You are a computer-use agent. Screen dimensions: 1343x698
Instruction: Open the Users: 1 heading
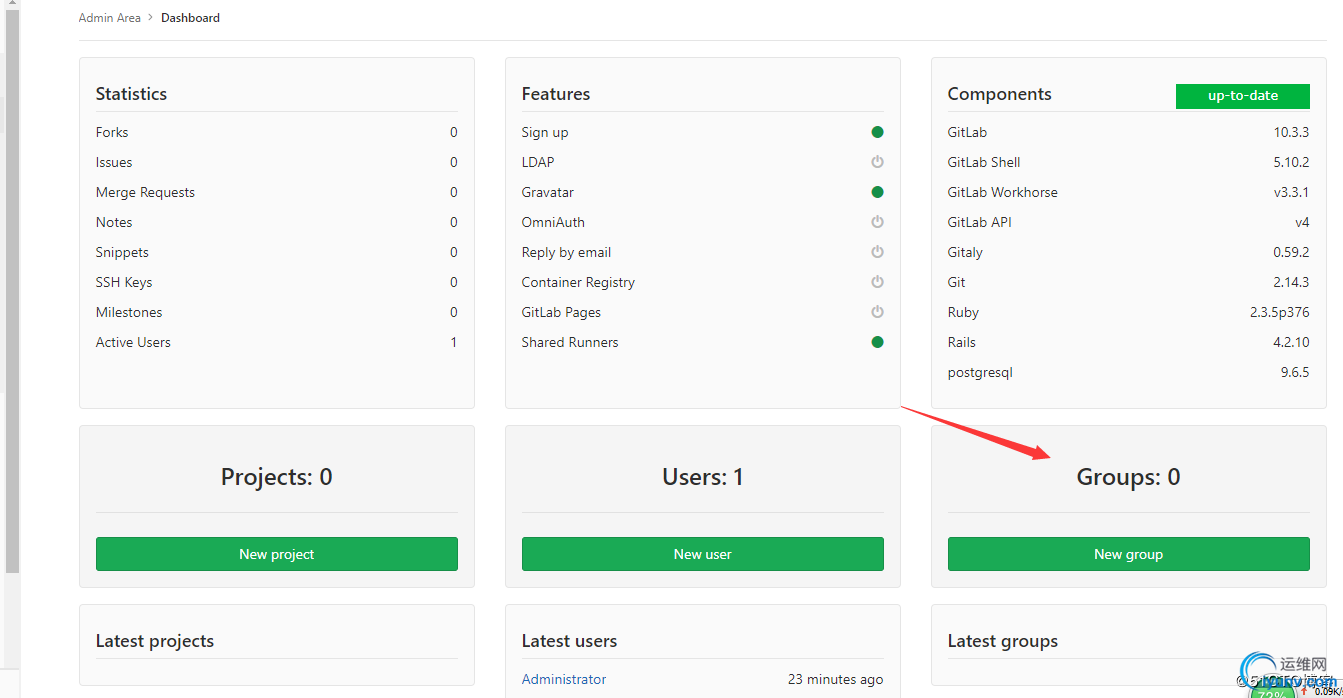(x=703, y=477)
